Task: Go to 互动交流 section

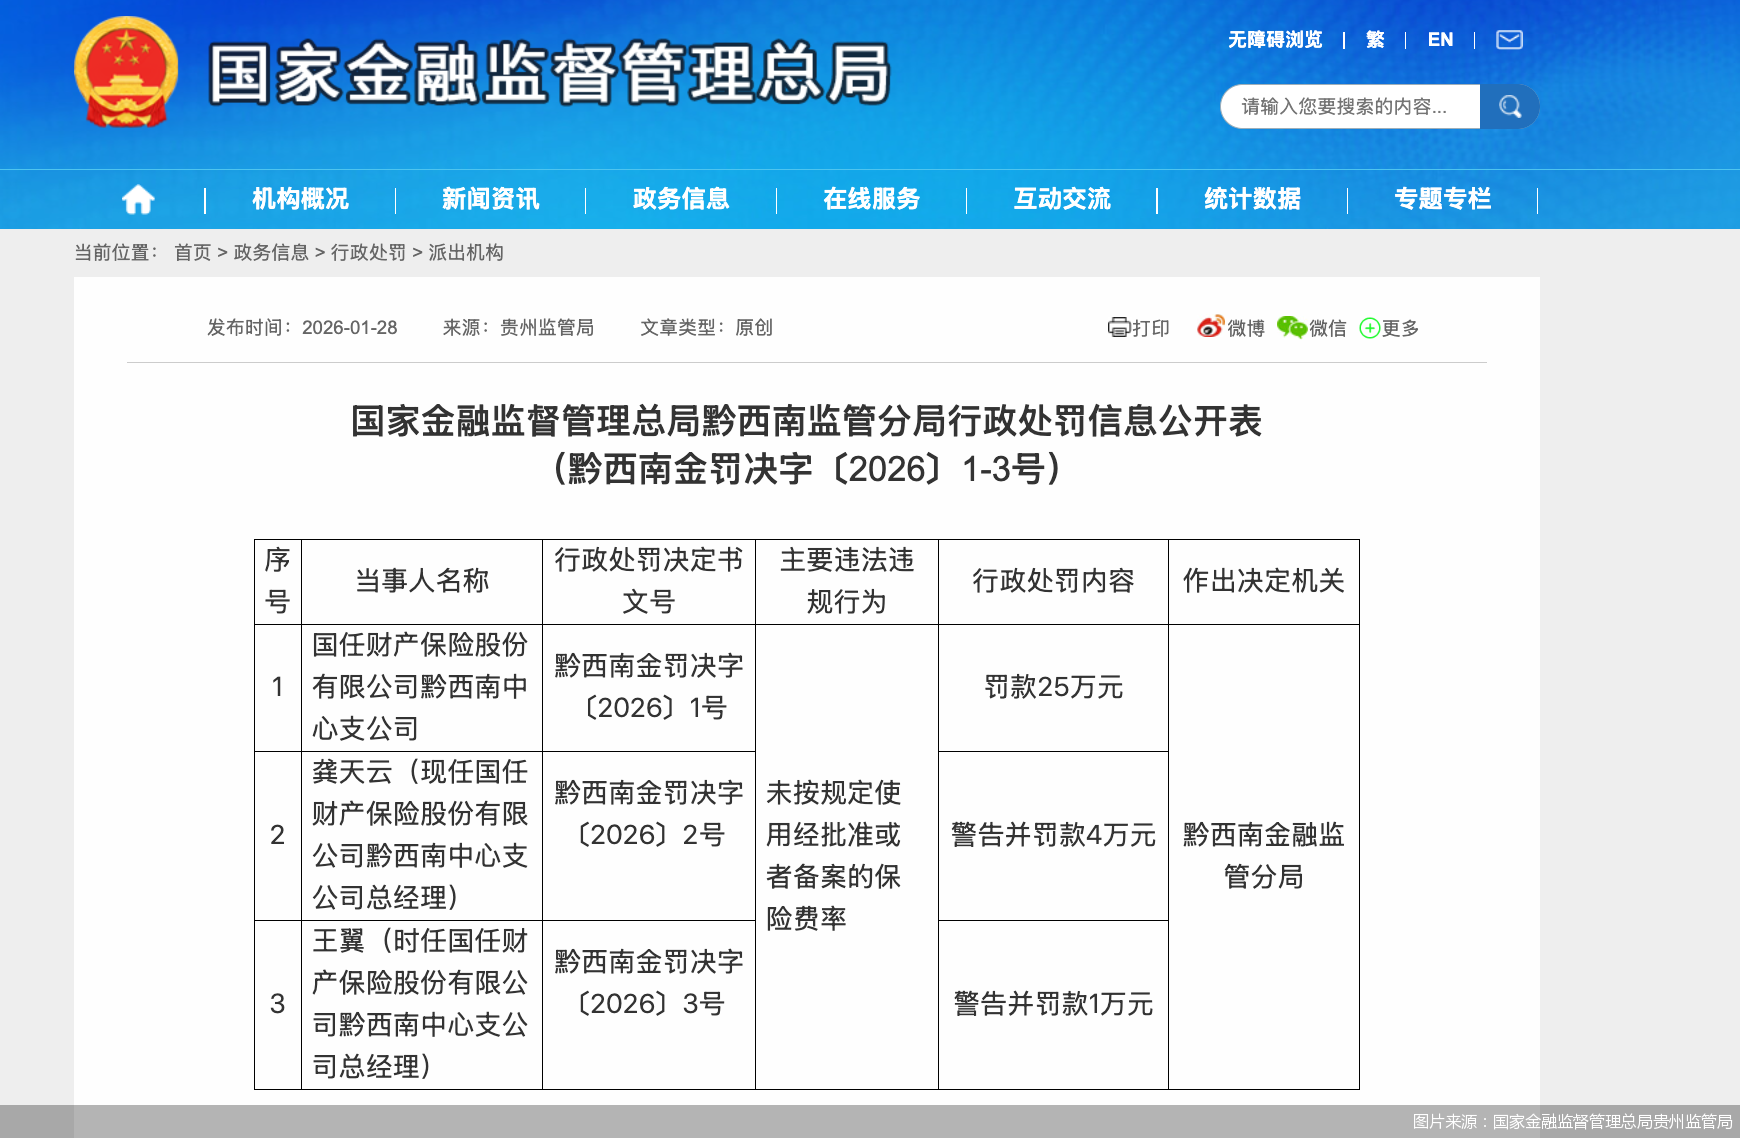Action: coord(1062,200)
